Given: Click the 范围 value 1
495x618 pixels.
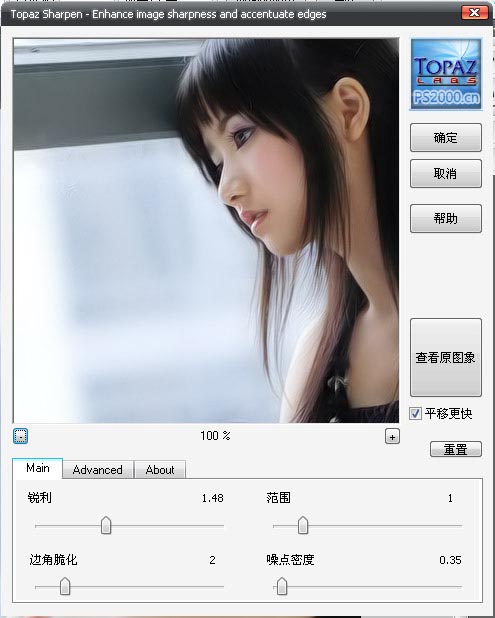Looking at the screenshot, I should coord(450,498).
